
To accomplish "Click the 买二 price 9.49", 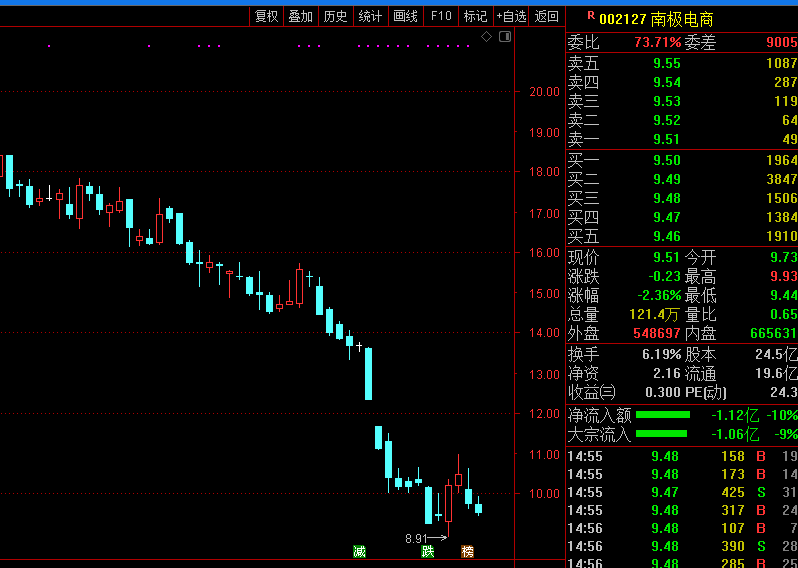I will coord(667,179).
